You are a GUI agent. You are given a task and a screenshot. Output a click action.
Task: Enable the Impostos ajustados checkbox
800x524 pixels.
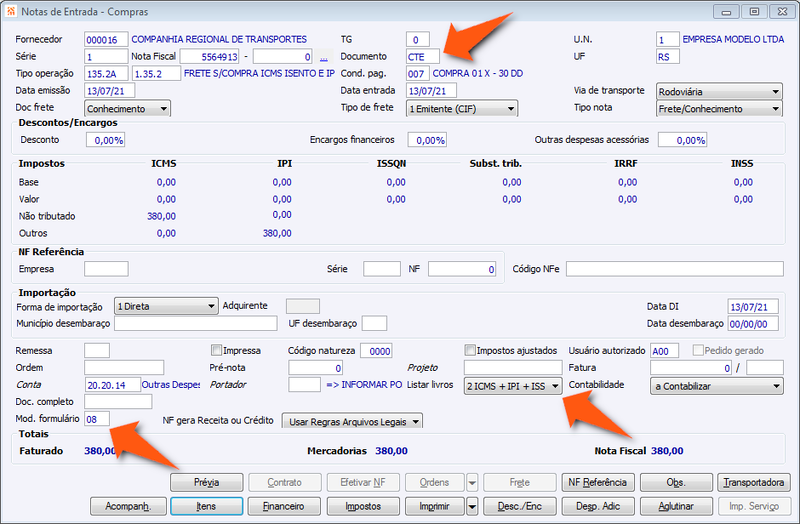(470, 350)
